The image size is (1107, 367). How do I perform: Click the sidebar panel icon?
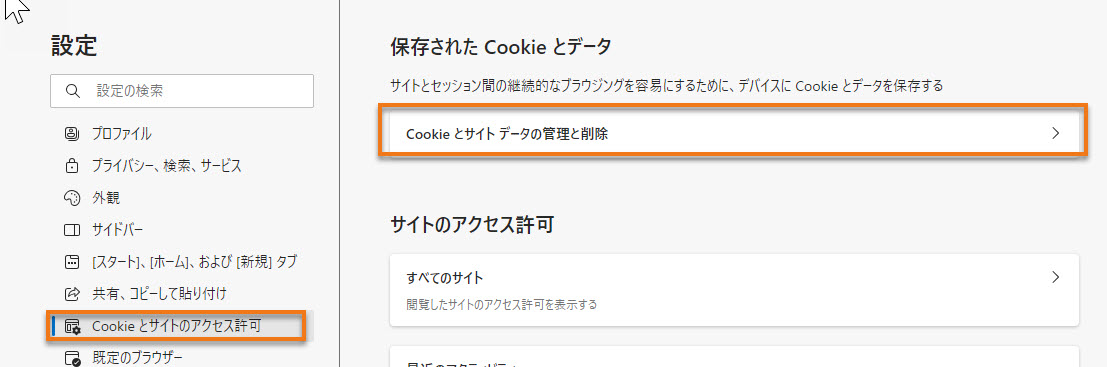[x=72, y=230]
